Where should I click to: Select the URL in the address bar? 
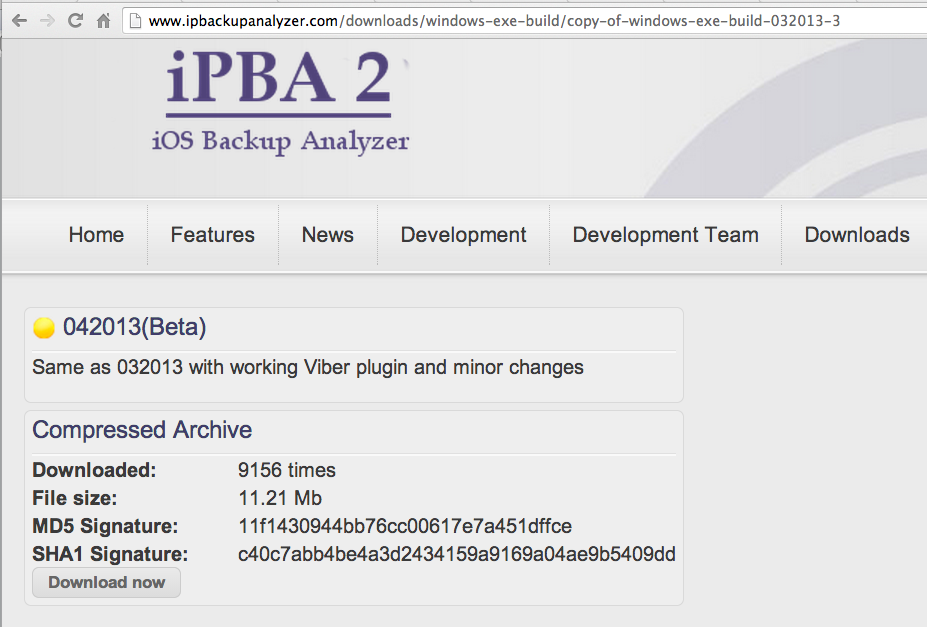(494, 21)
